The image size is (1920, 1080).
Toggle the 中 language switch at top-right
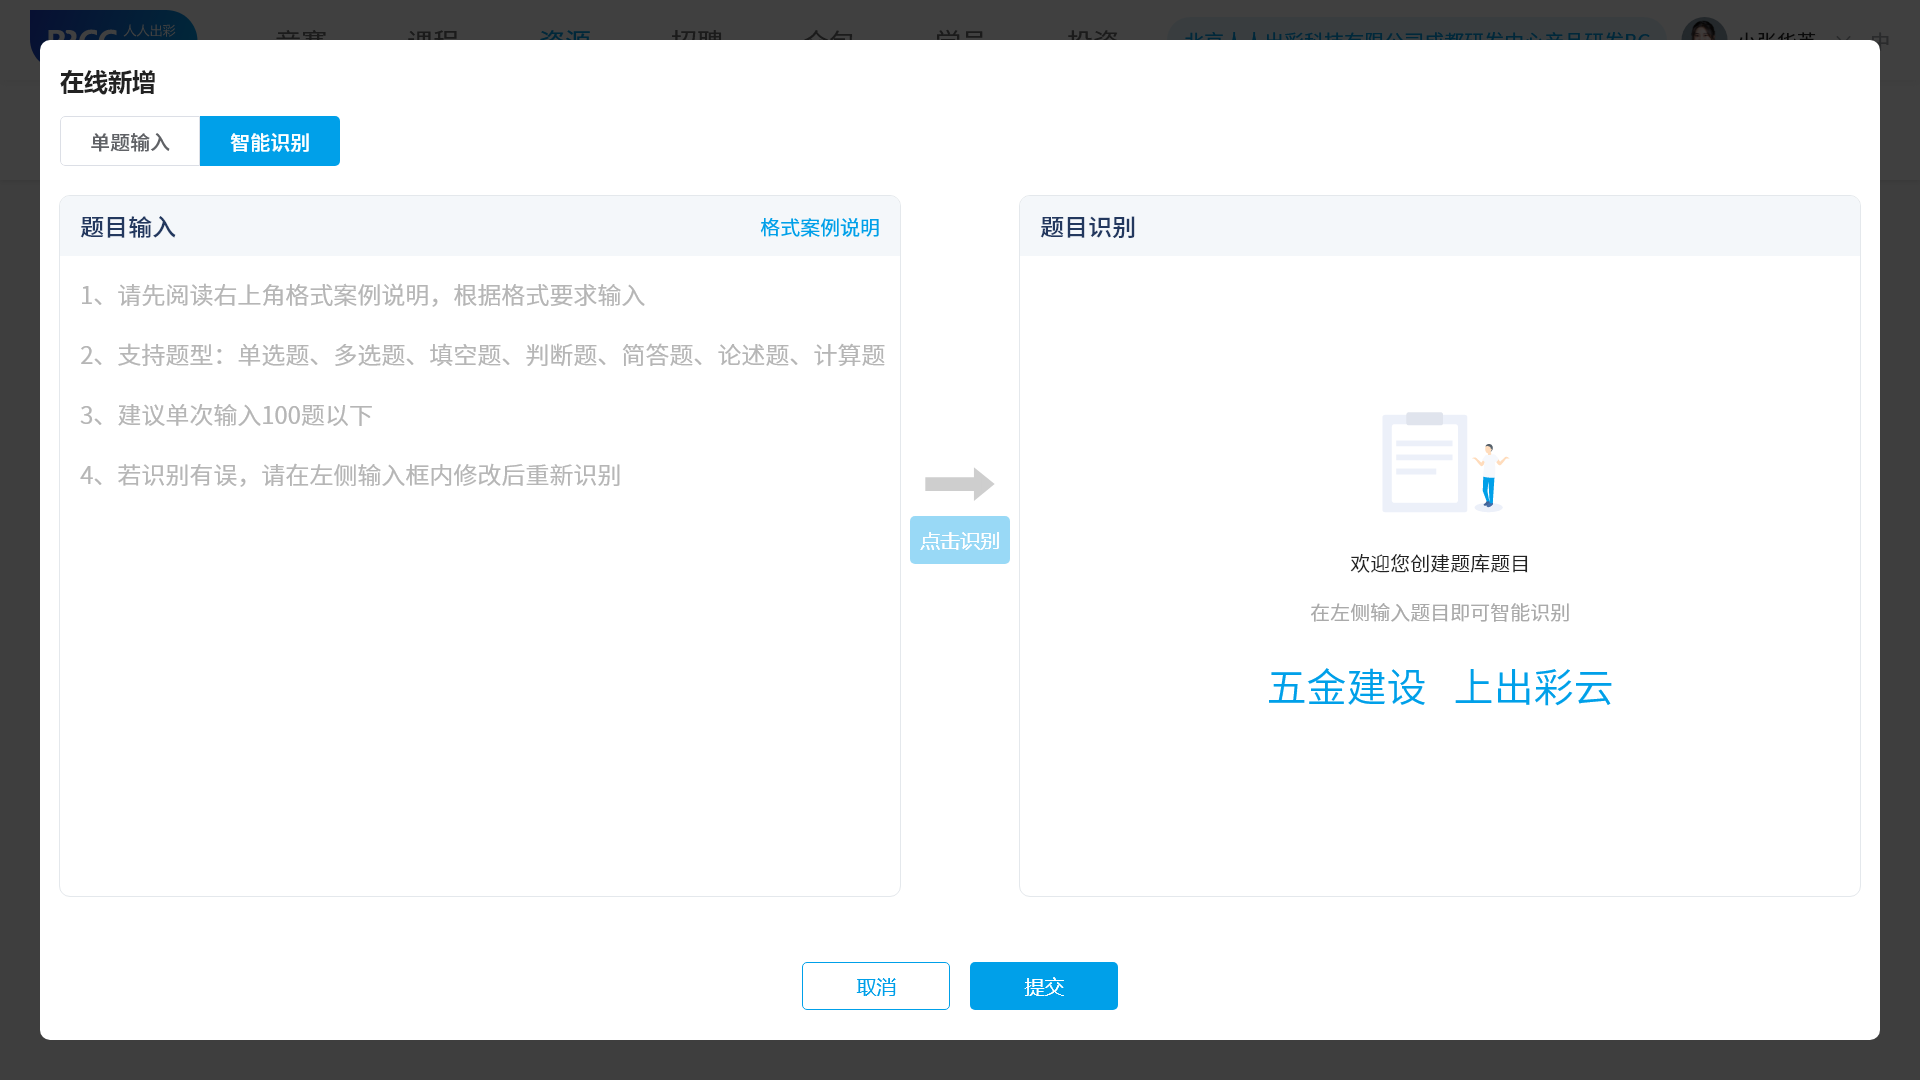(x=1880, y=36)
